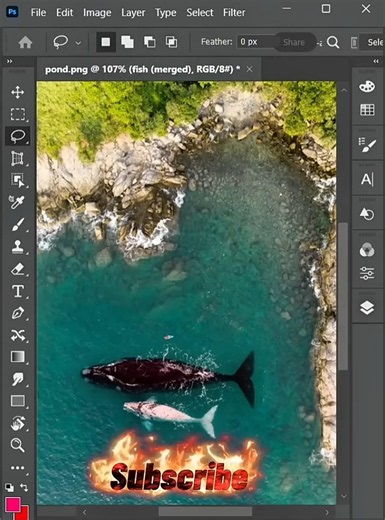385x520 pixels.
Task: Select the Eraser tool
Action: click(x=18, y=269)
